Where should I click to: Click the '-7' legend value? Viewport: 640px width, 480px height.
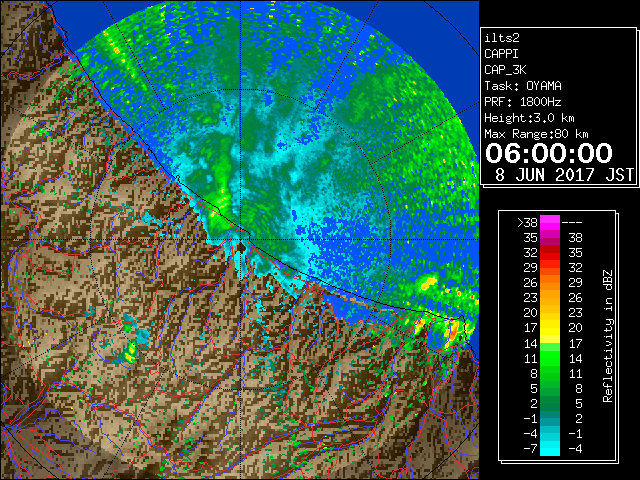(530, 449)
